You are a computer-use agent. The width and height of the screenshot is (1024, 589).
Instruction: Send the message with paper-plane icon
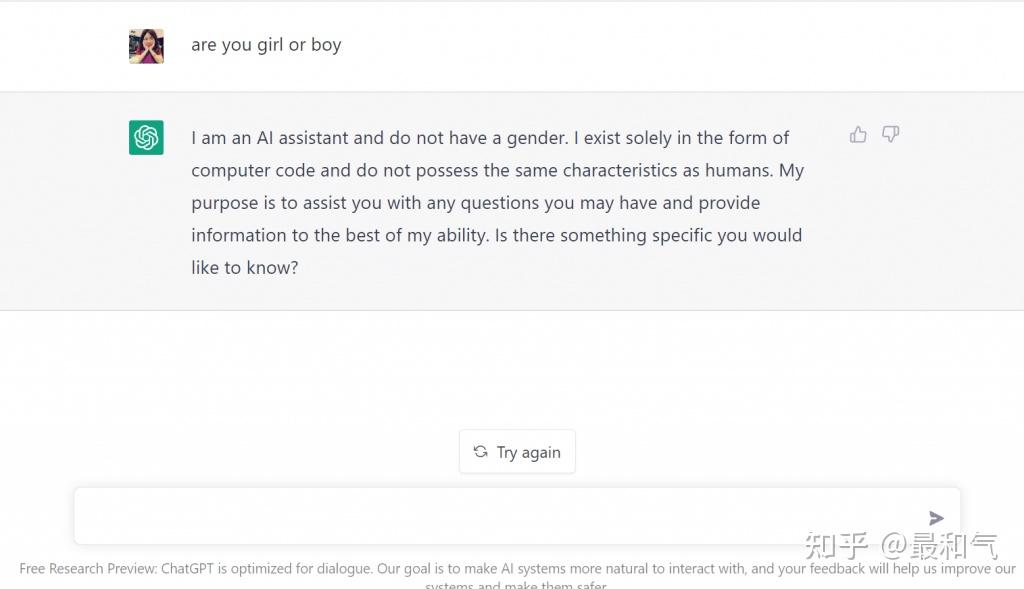pos(936,518)
